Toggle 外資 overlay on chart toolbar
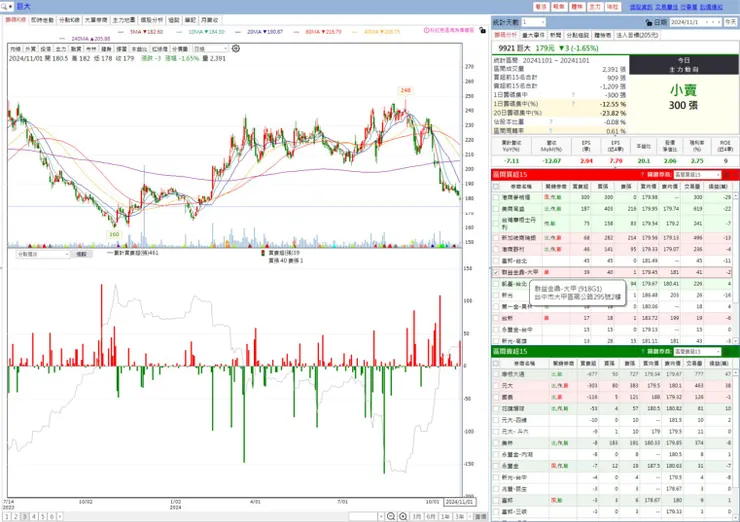Viewport: 740px width, 522px height. 30,49
